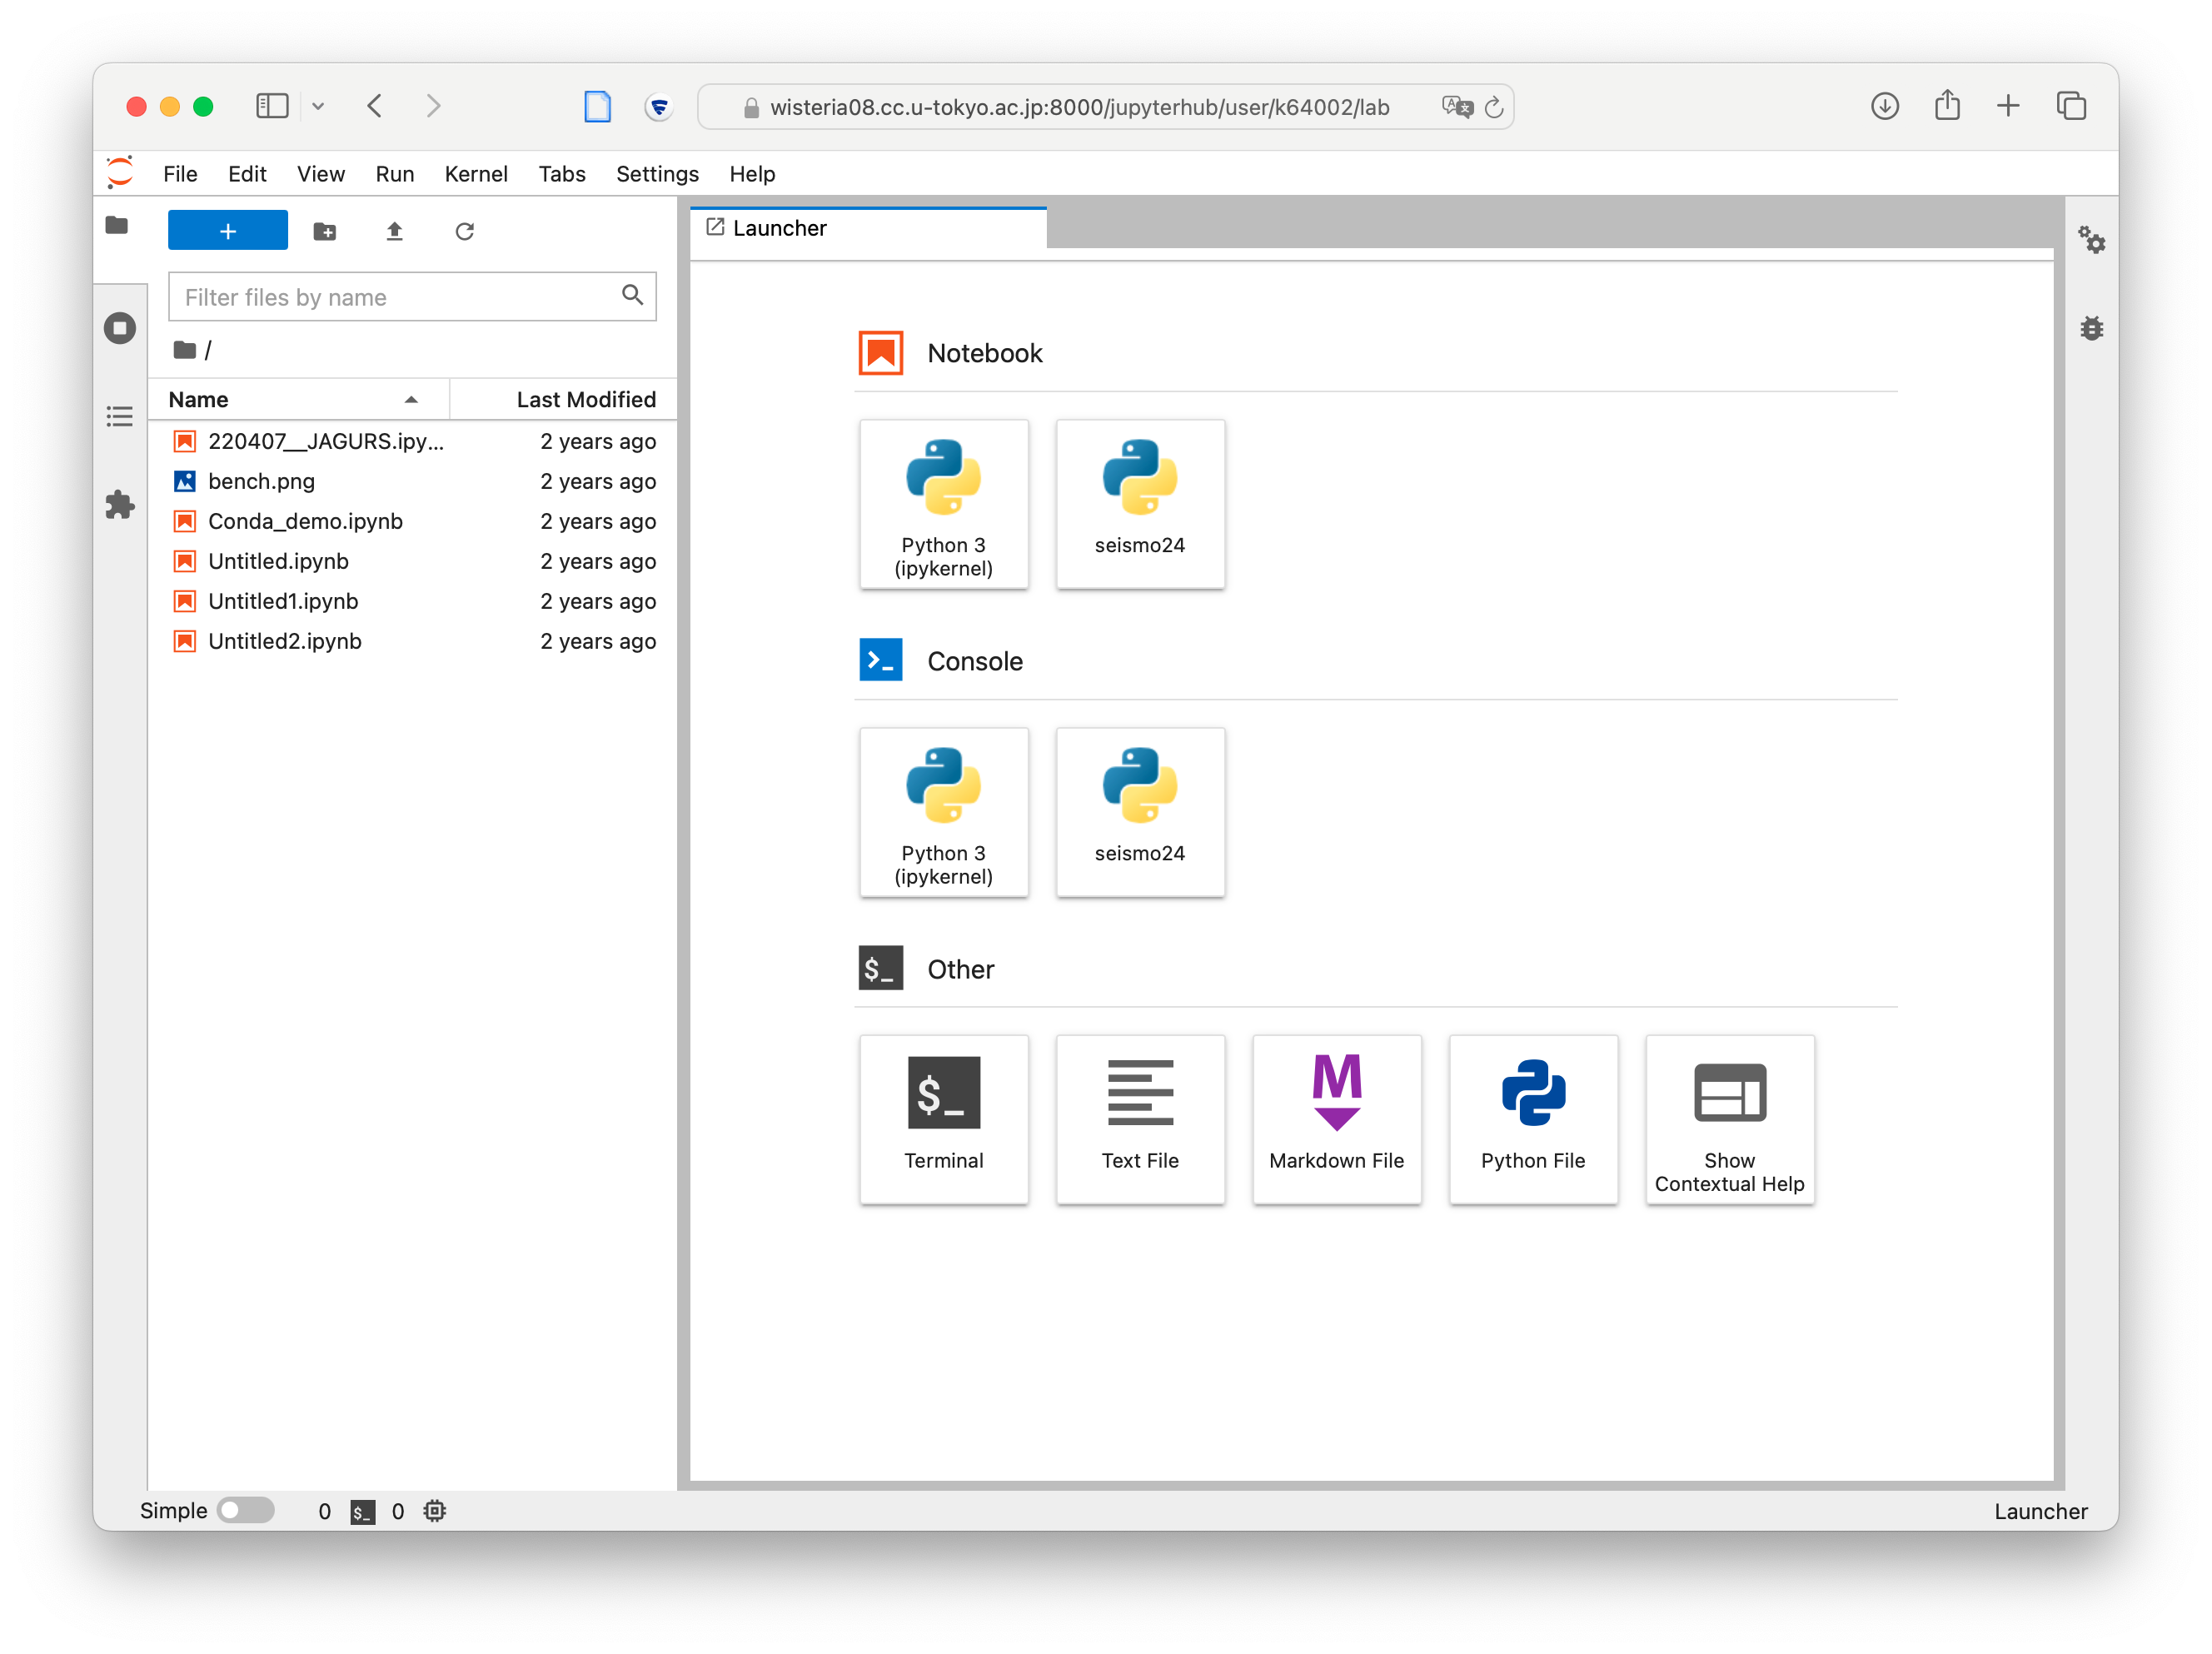
Task: Click the Upload Files icon
Action: pos(394,232)
